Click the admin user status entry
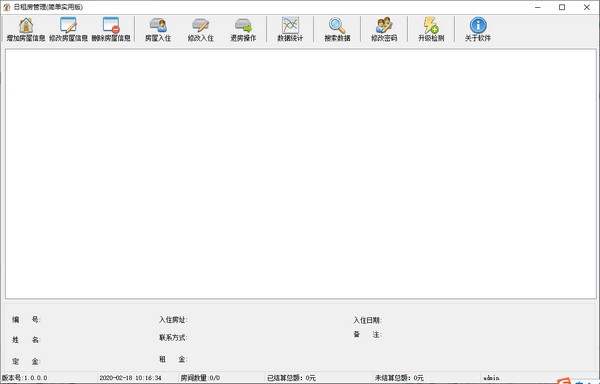600x384 pixels. pos(491,378)
